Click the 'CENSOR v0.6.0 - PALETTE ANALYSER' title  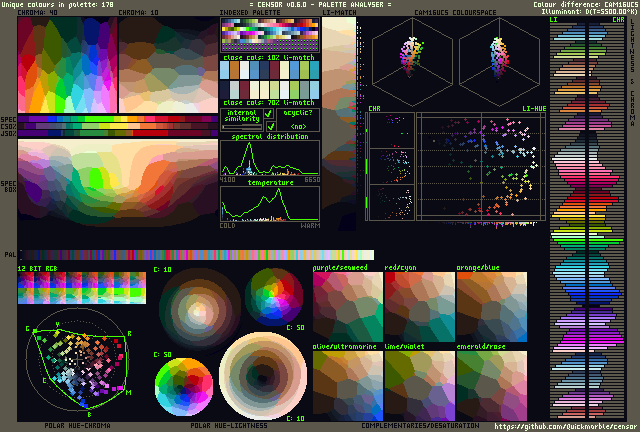320,5
